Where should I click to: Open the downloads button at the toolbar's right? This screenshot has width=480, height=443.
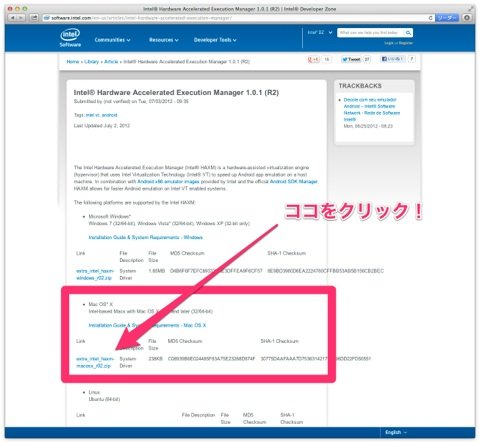click(467, 18)
